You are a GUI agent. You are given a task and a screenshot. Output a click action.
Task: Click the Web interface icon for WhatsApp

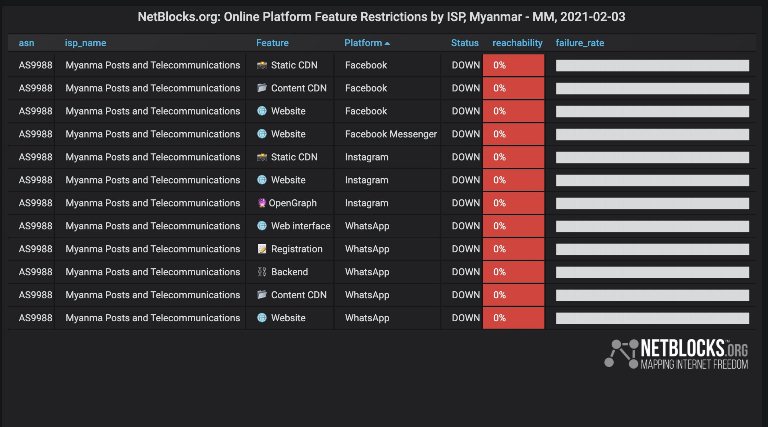(262, 226)
